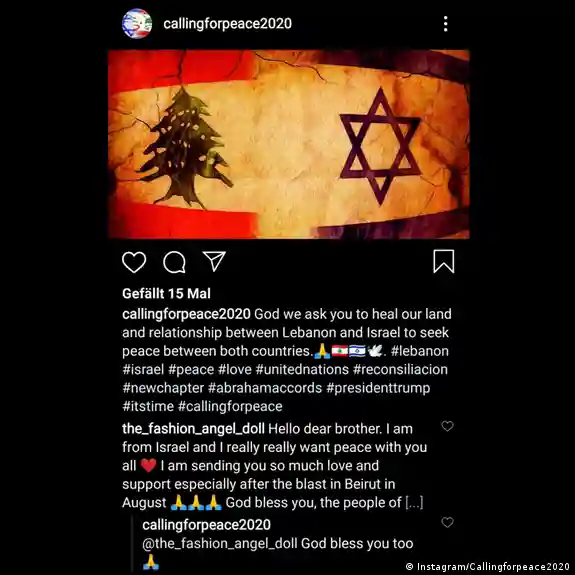575x575 pixels.
Task: View likes list 'Gefällt 15 Mal'
Action: click(x=166, y=293)
